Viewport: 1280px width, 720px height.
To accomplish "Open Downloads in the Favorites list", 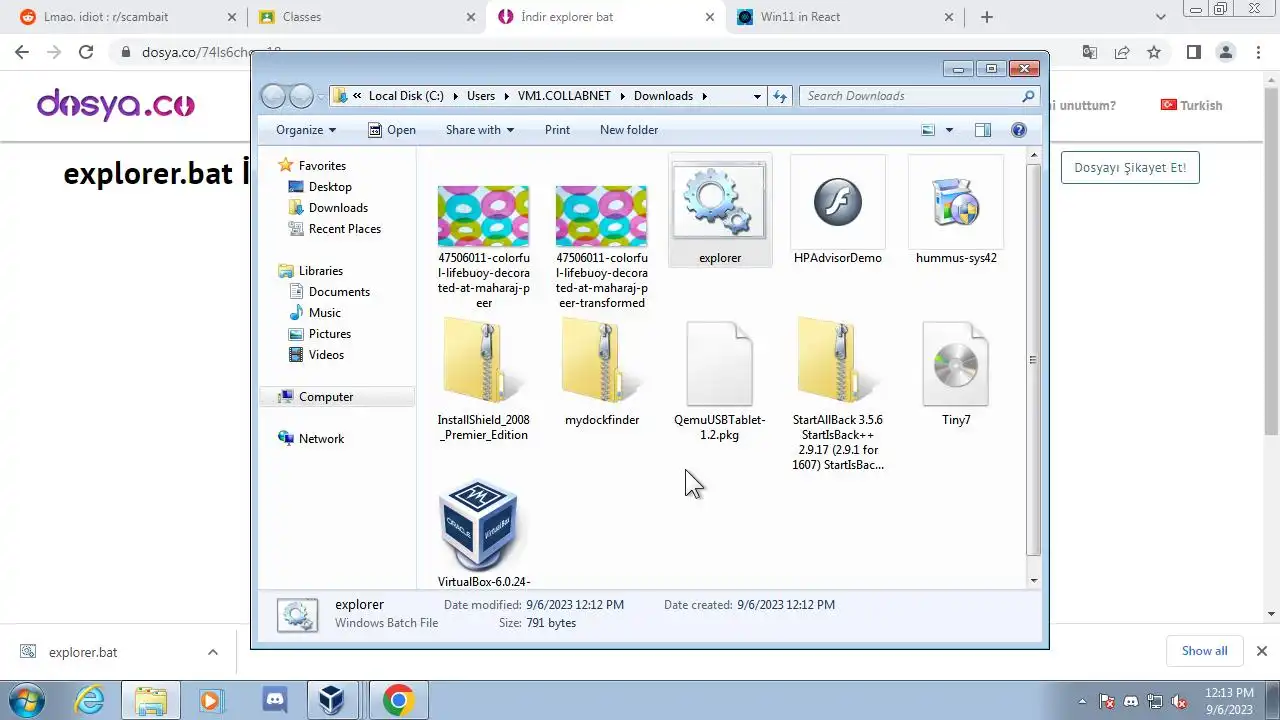I will pyautogui.click(x=338, y=208).
